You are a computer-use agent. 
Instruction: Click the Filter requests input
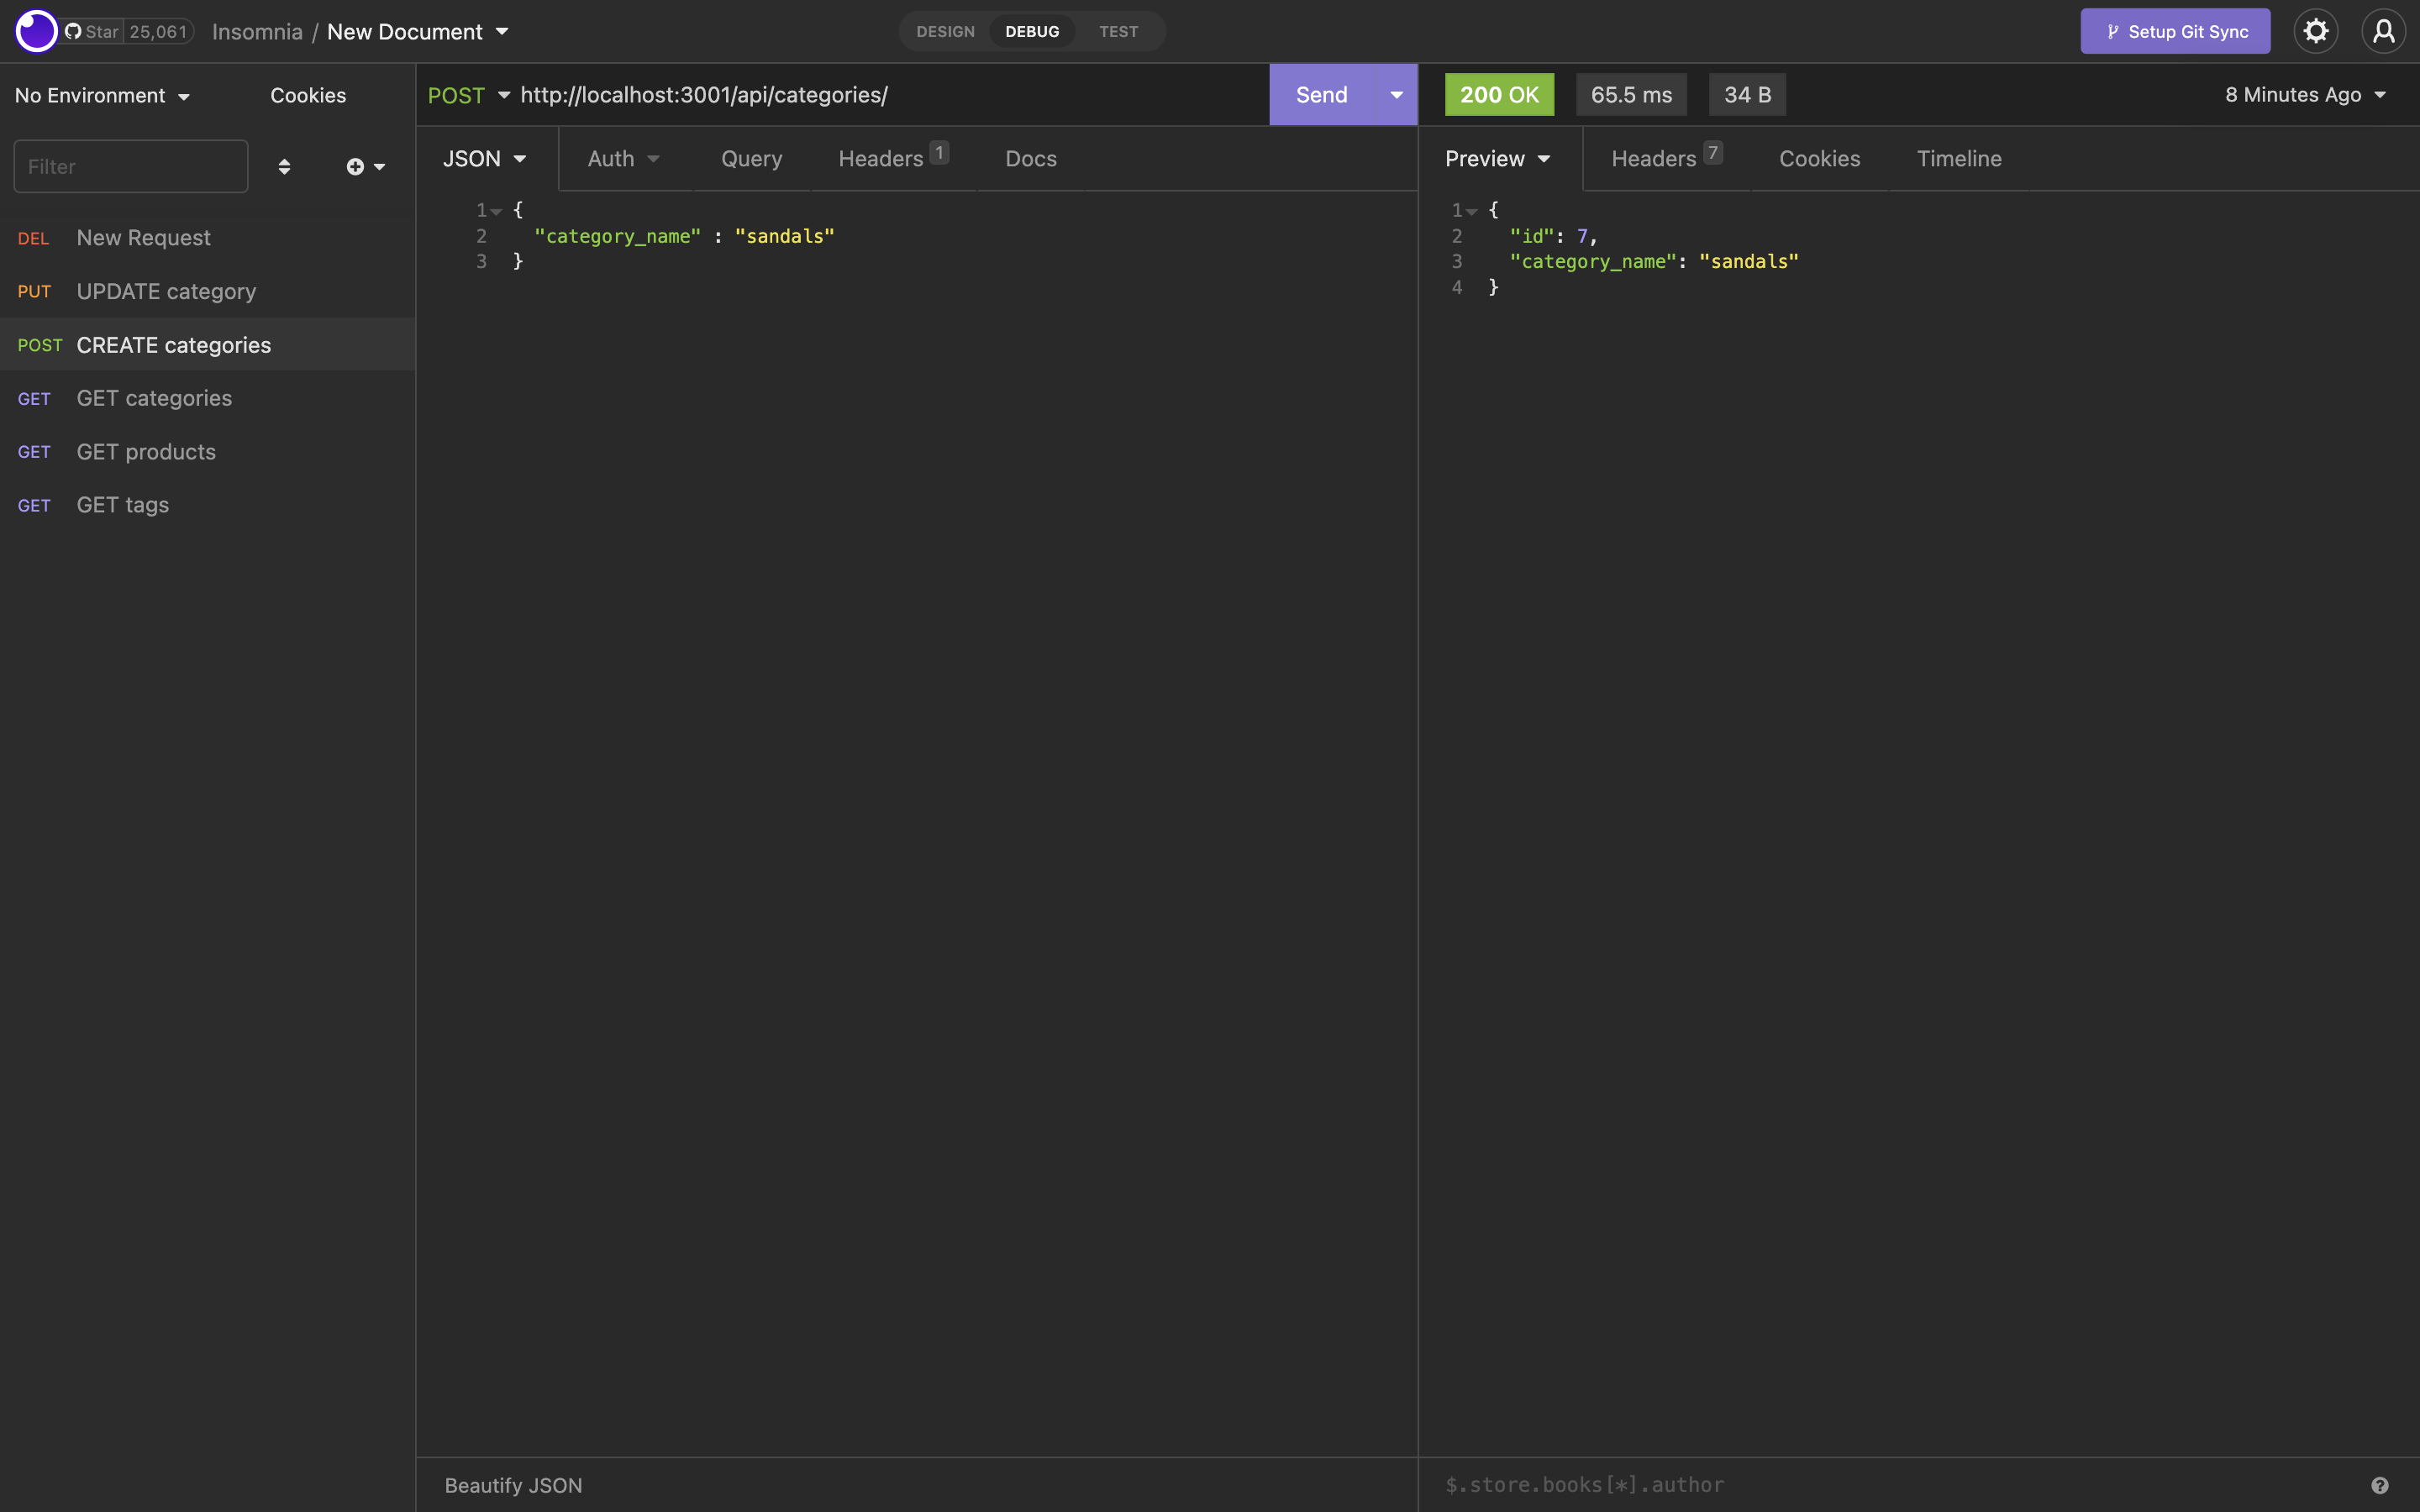(x=131, y=166)
